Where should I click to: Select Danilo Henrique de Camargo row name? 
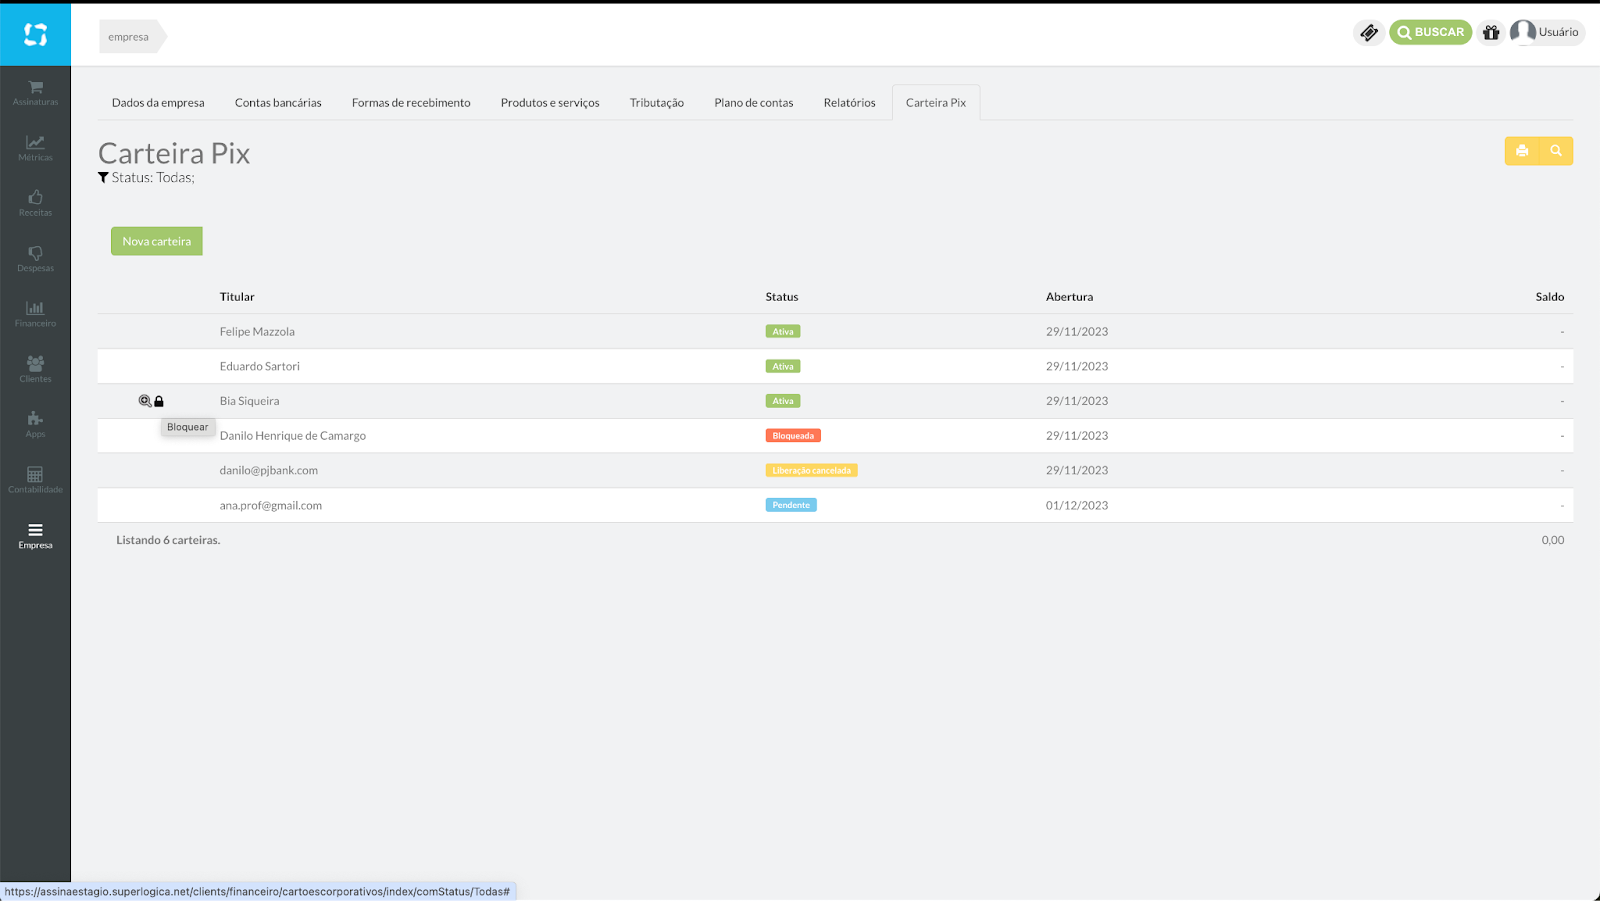[293, 436]
